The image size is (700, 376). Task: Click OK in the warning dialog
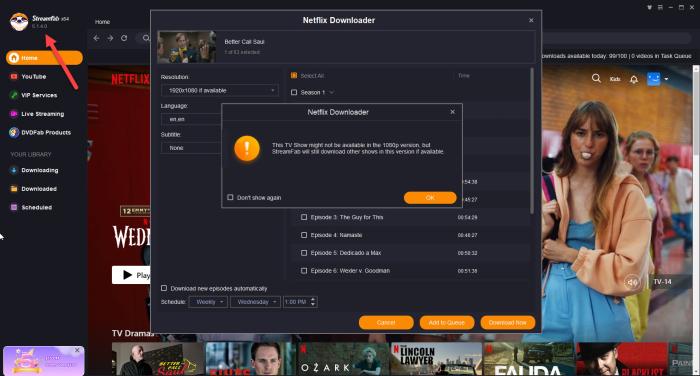click(x=430, y=197)
